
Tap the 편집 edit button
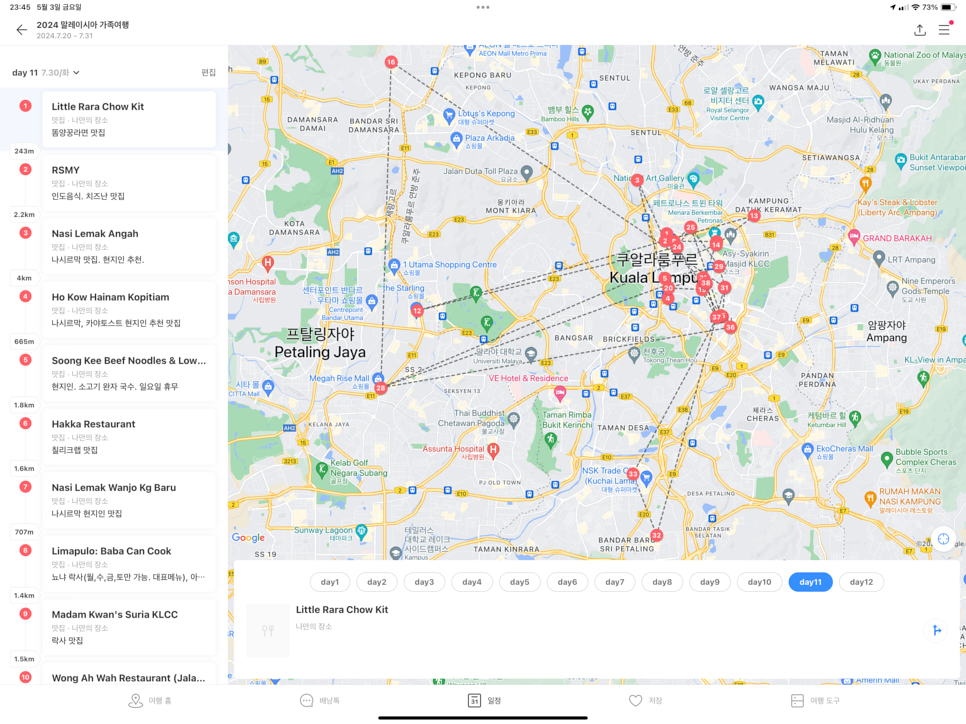point(208,73)
